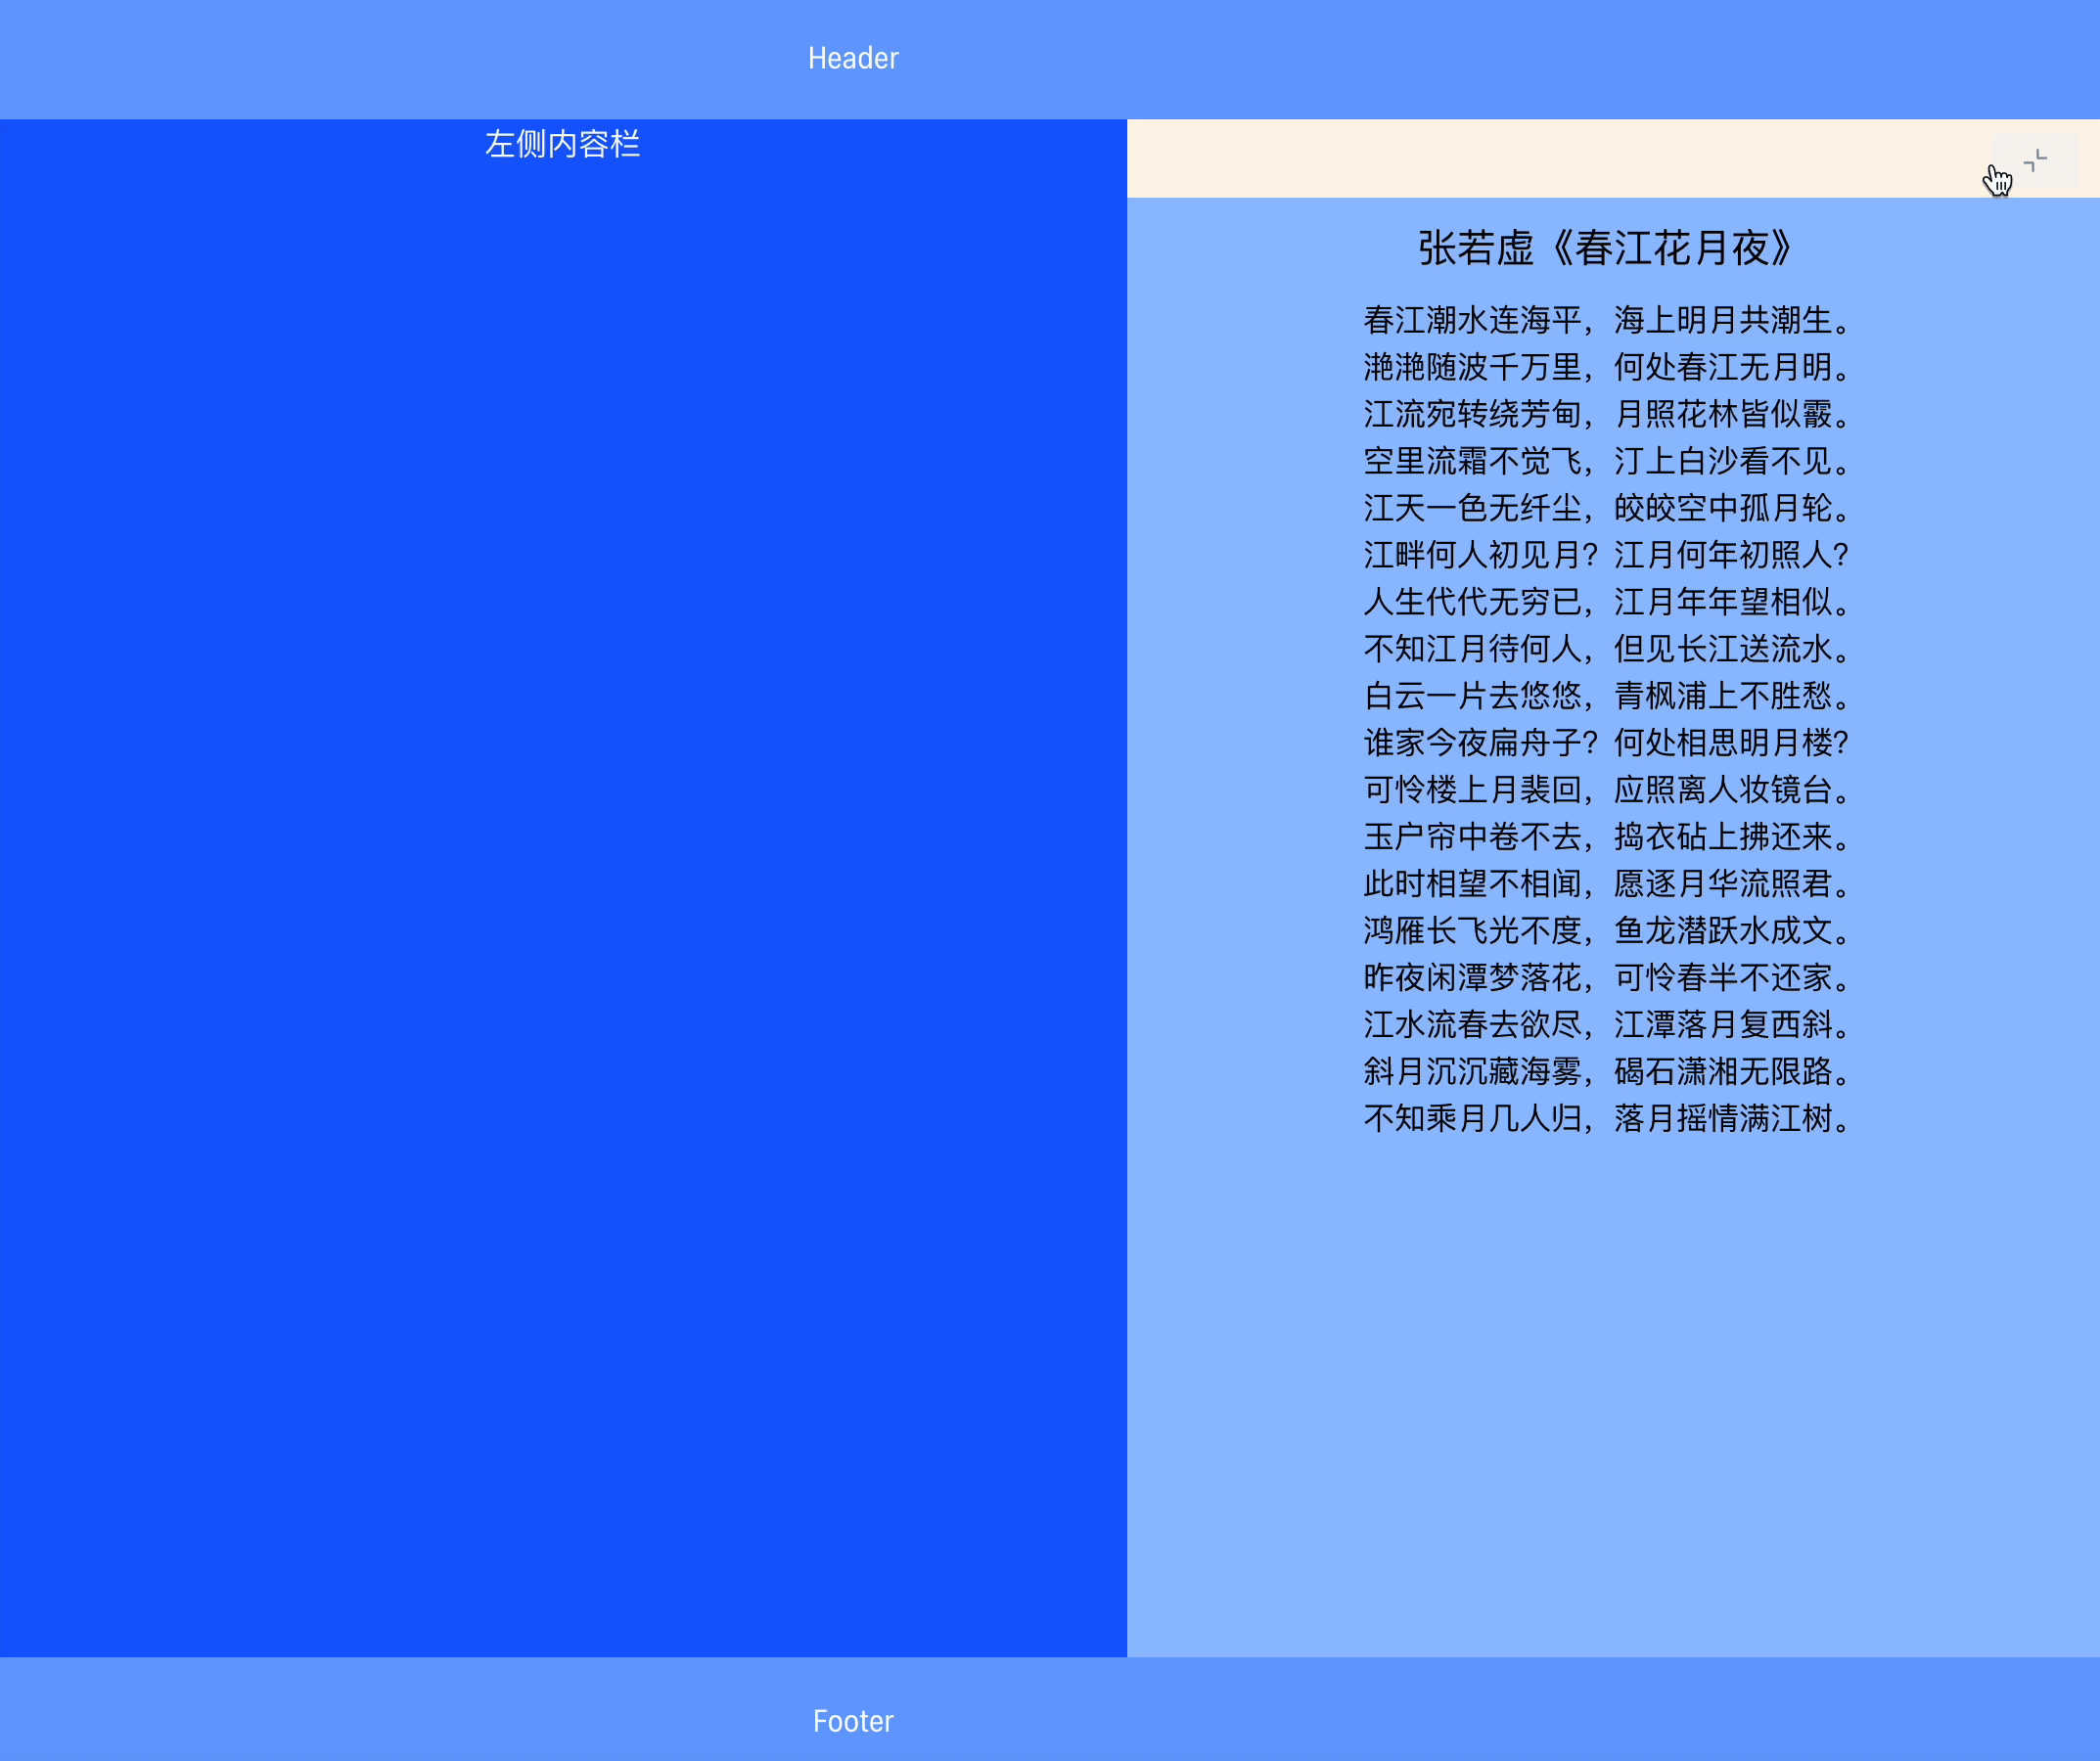Image resolution: width=2100 pixels, height=1761 pixels.
Task: Click the blue left content column
Action: click(x=564, y=900)
